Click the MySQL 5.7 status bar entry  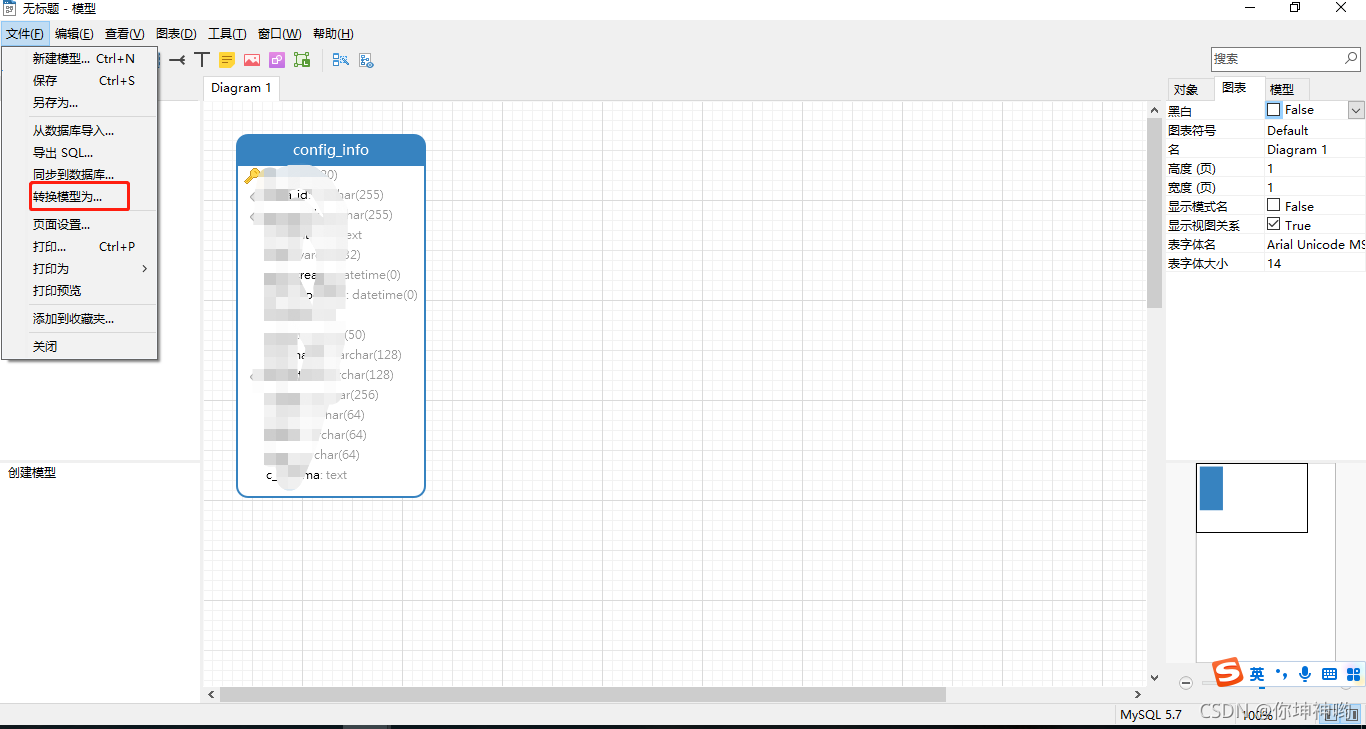[x=1151, y=714]
